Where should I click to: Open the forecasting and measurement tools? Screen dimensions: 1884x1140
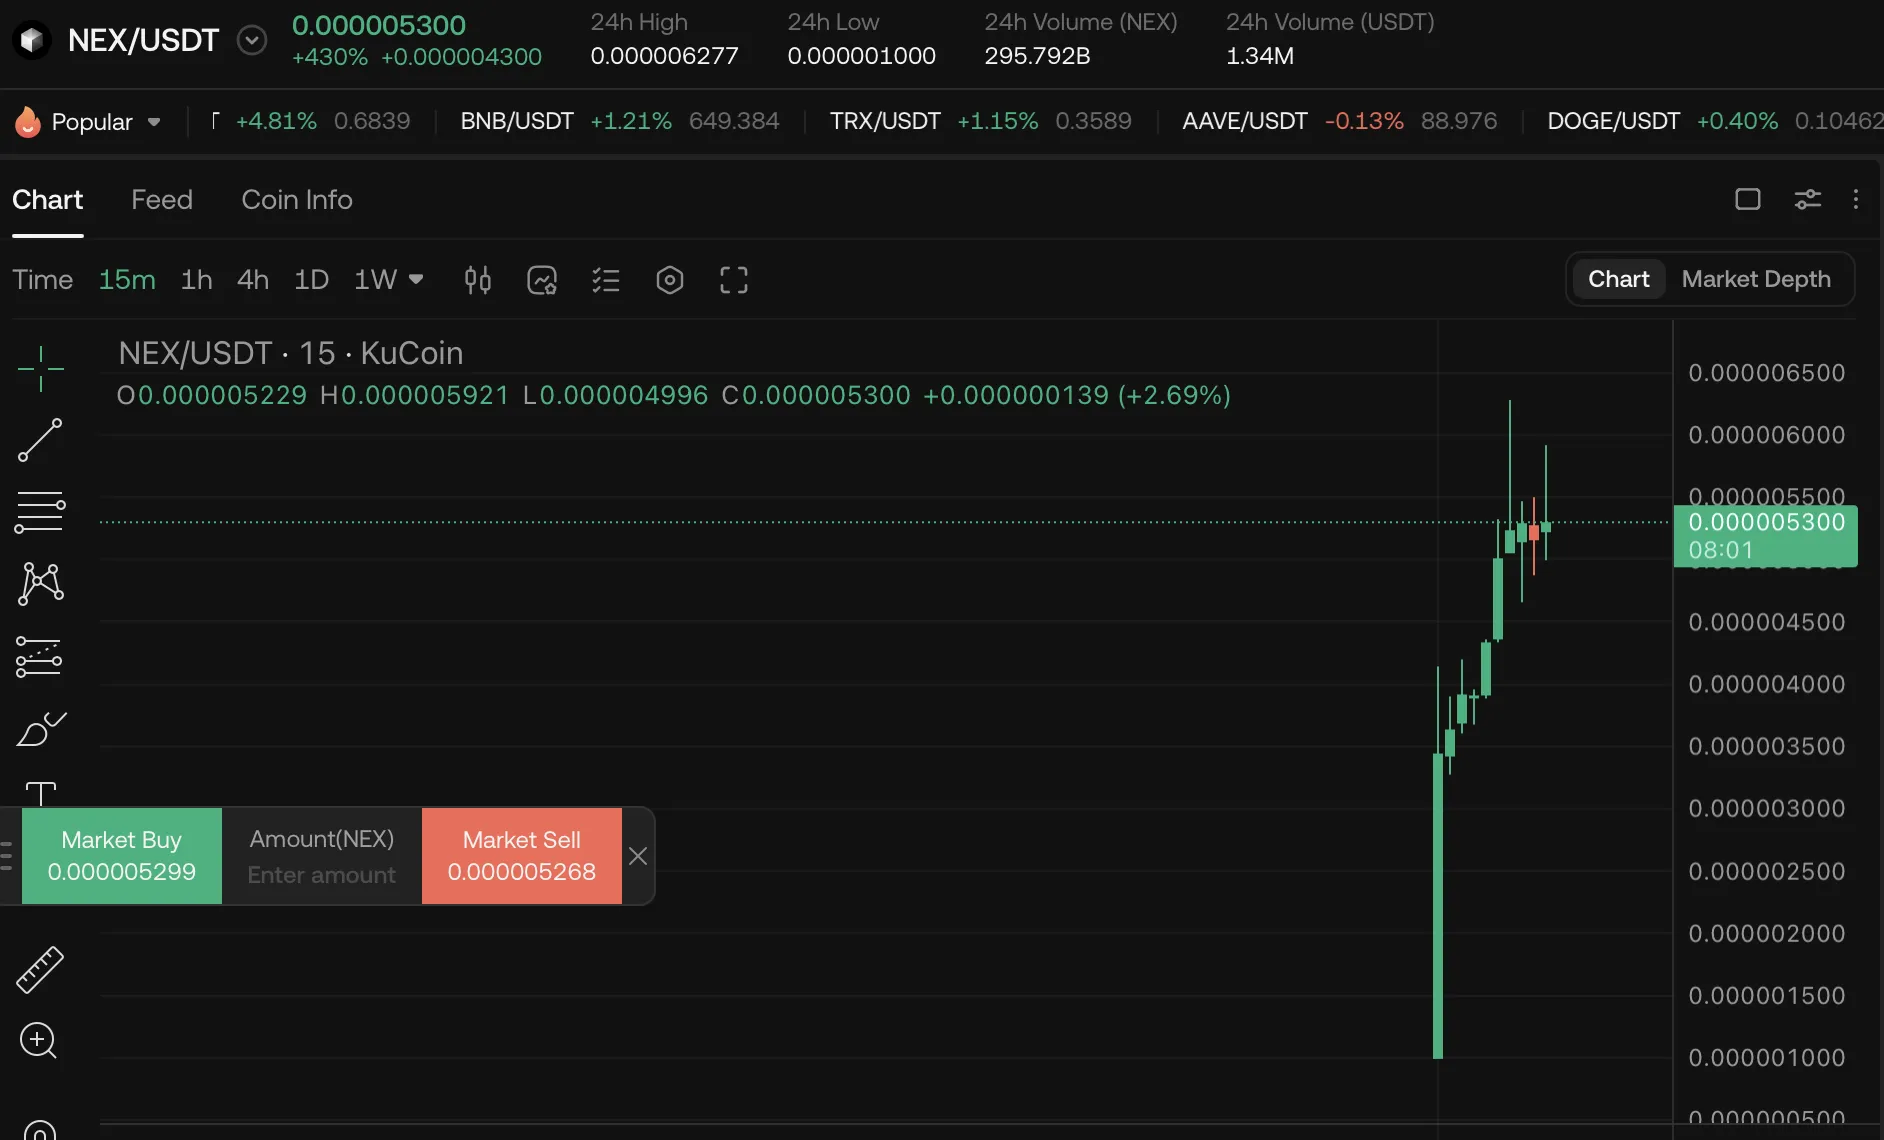point(39,657)
